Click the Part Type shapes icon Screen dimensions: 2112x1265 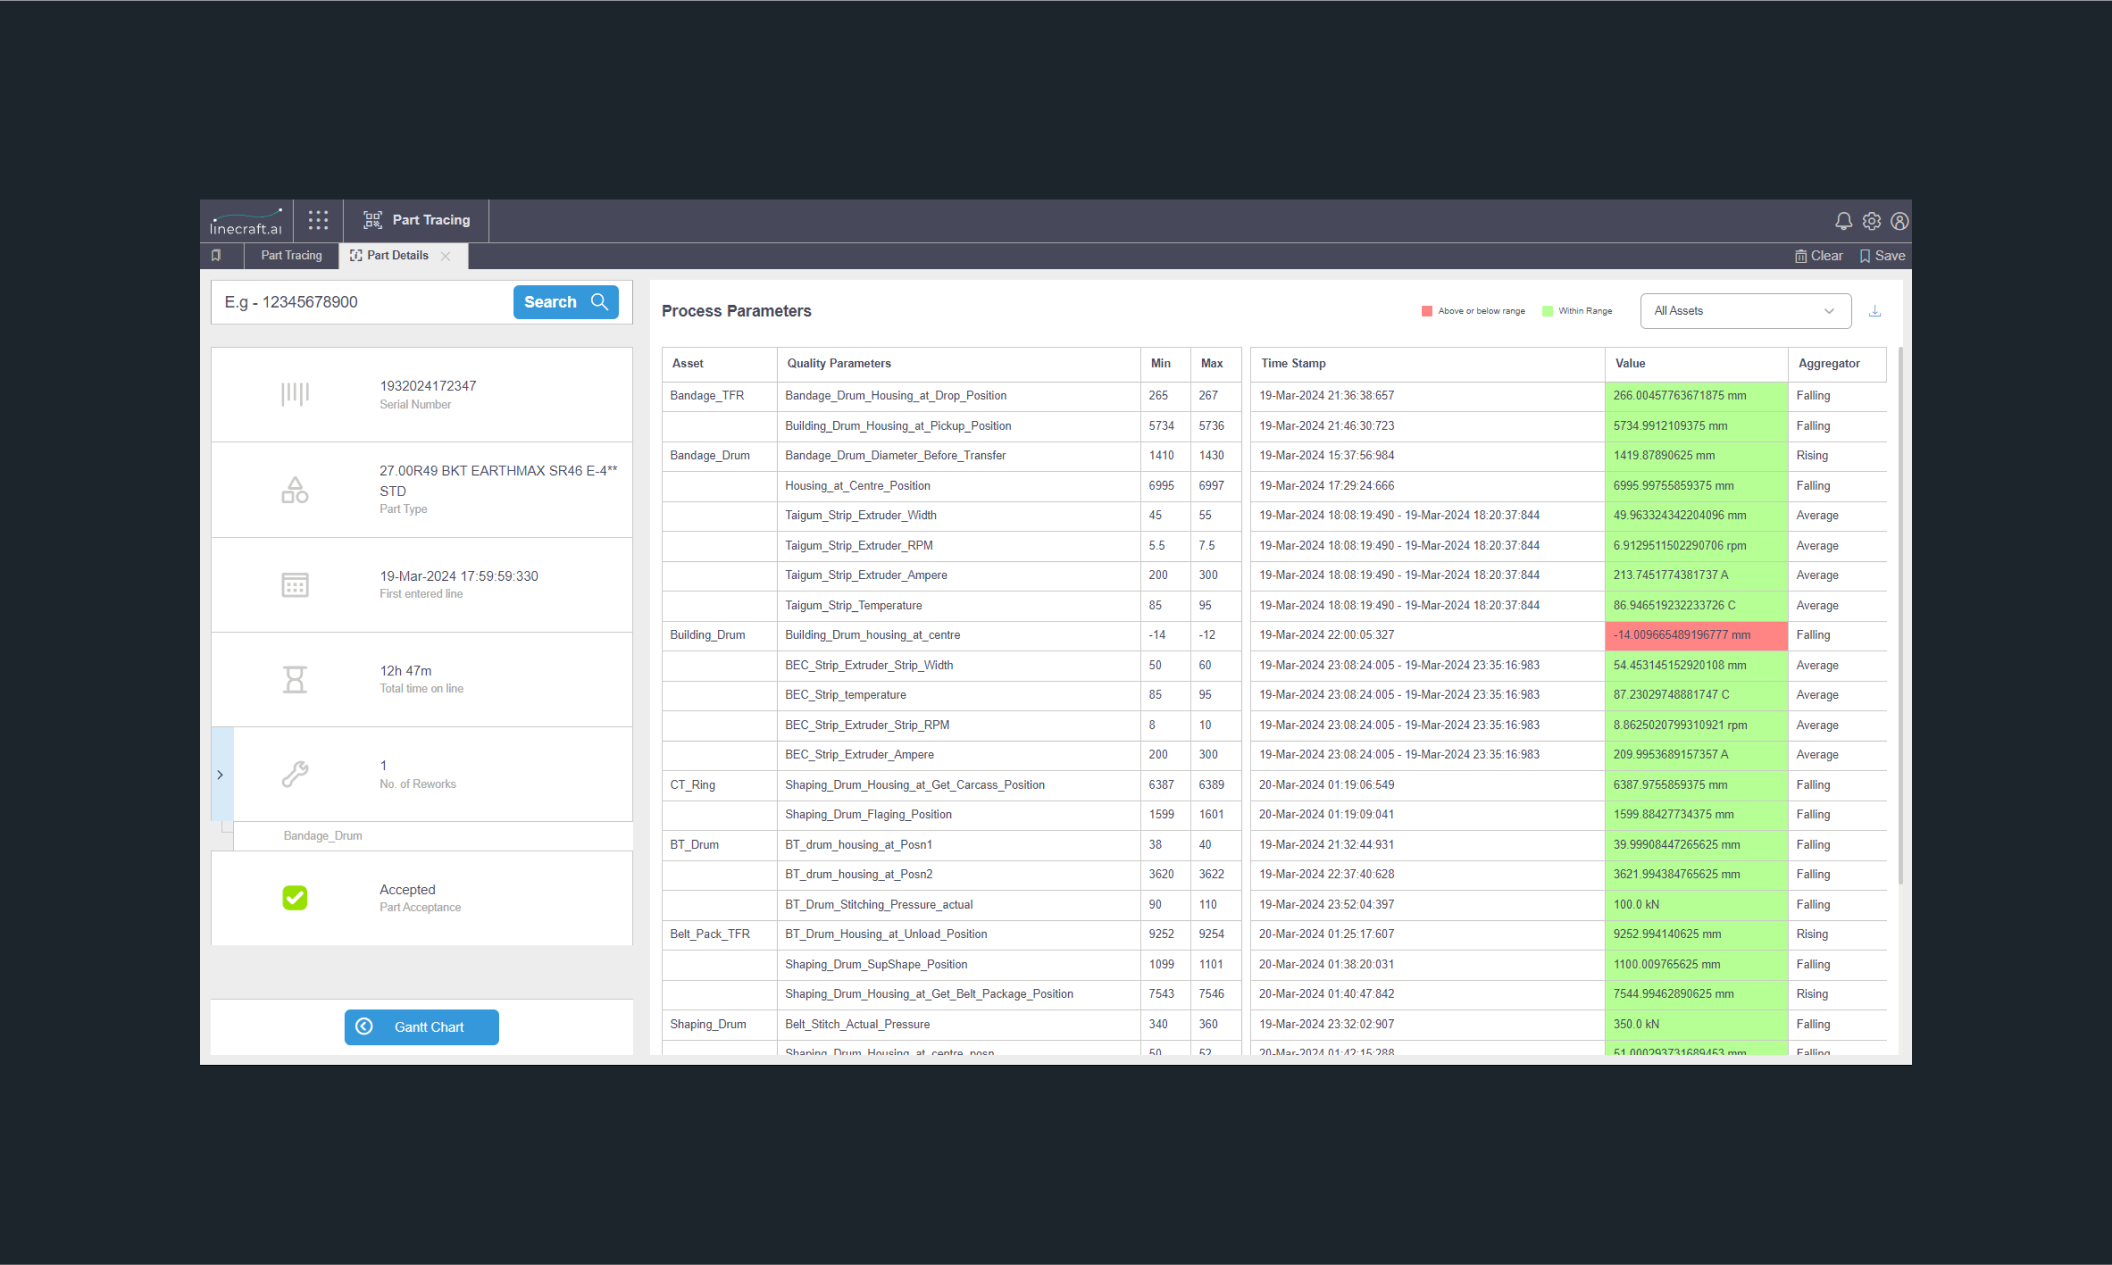coord(295,490)
